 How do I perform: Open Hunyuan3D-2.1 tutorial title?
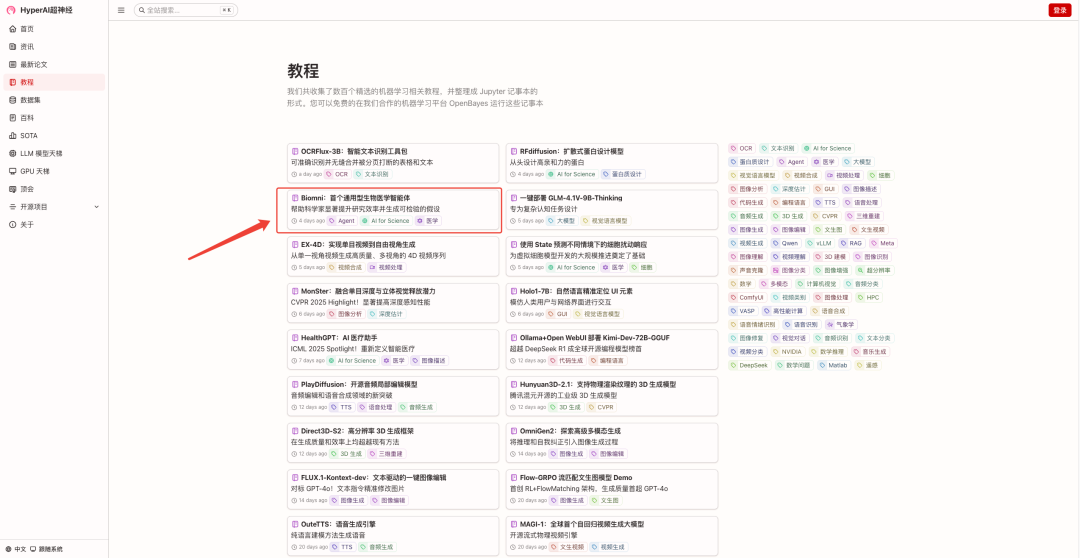click(x=598, y=384)
